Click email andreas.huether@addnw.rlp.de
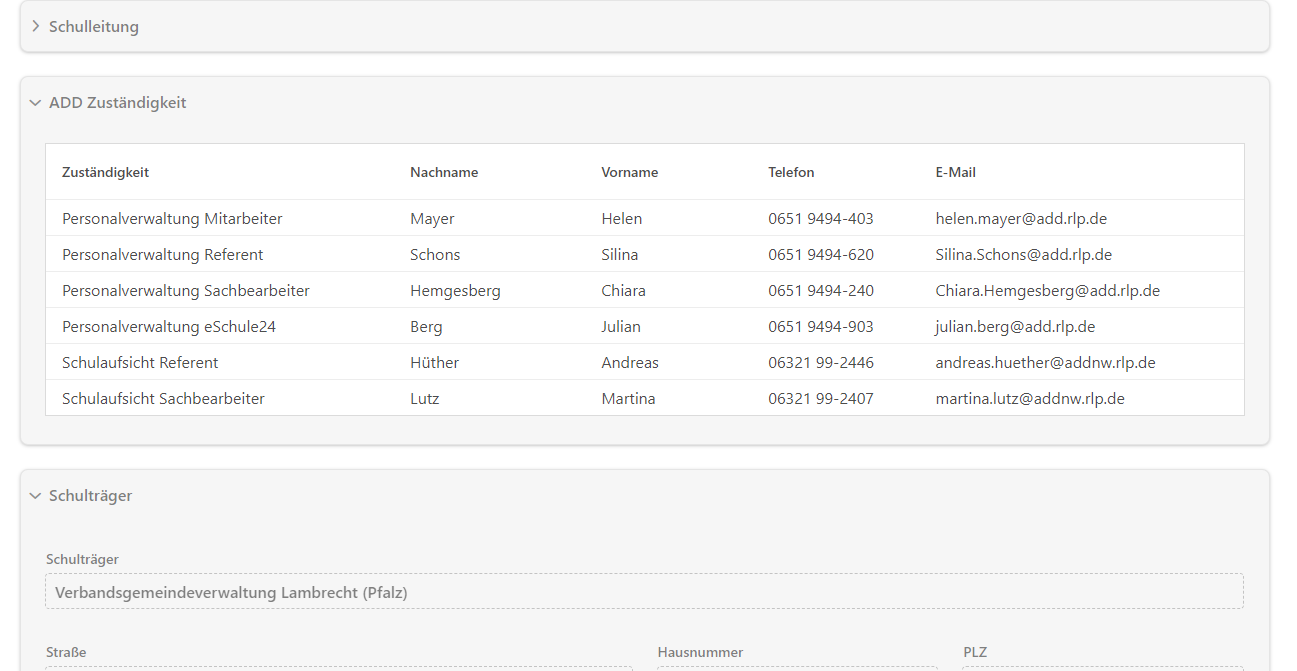The height and width of the screenshot is (671, 1297). click(x=1045, y=363)
